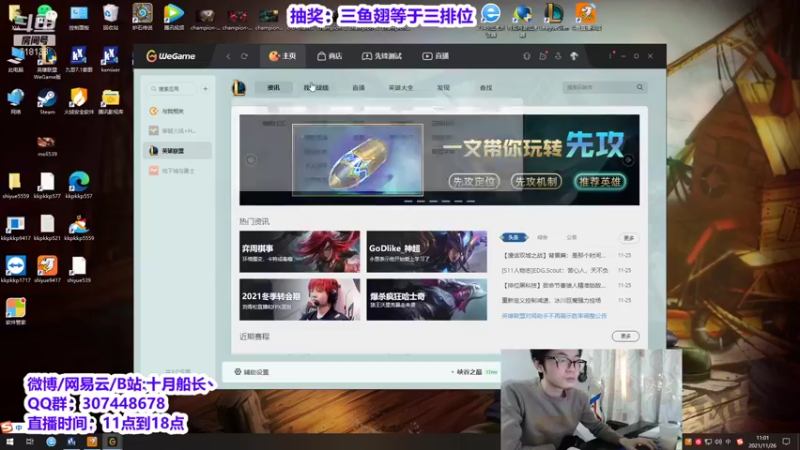Click the 先攻定位 banner button
Image resolution: width=800 pixels, height=450 pixels.
click(x=474, y=182)
